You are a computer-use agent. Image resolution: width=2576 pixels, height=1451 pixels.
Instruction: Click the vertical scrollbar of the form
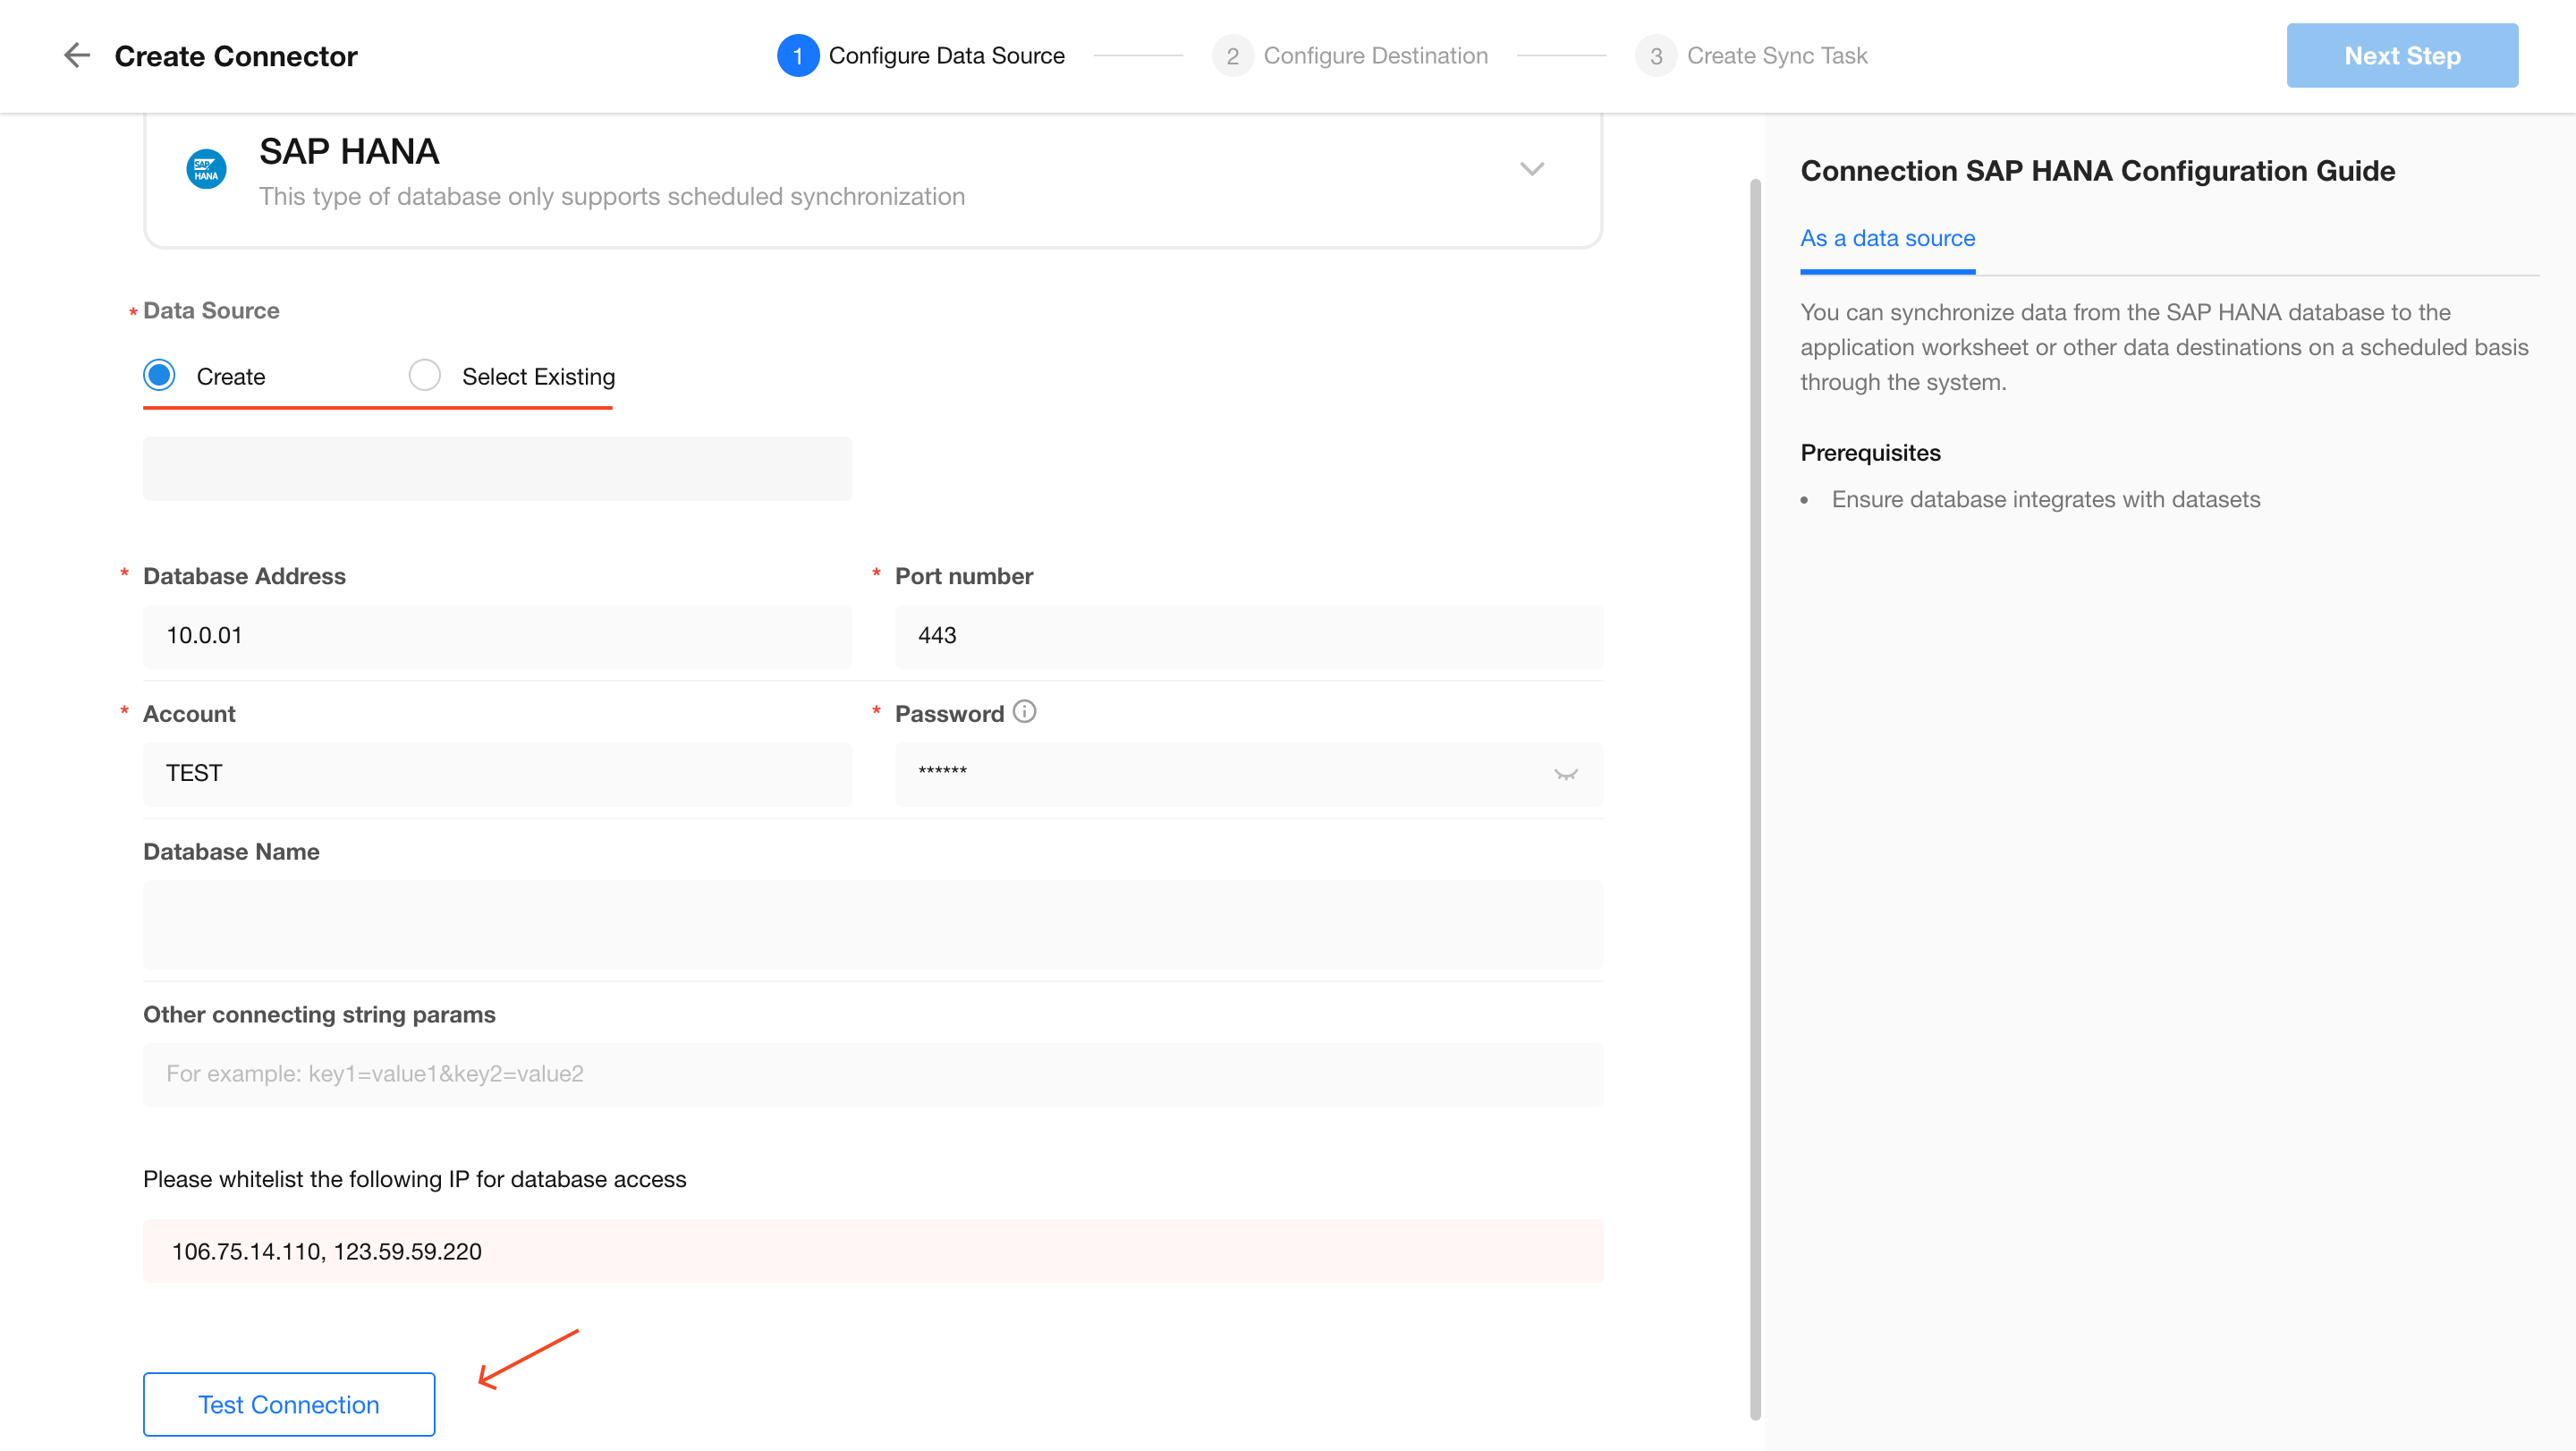click(x=1754, y=800)
